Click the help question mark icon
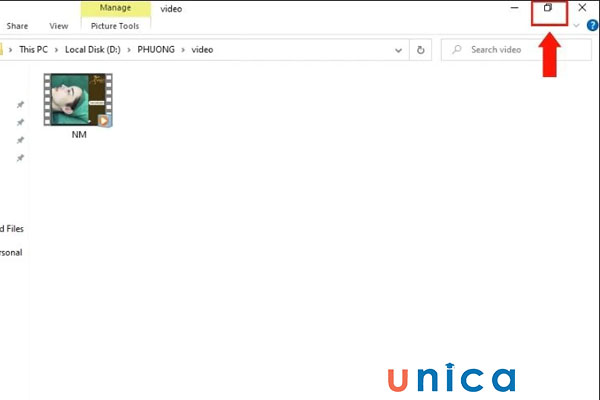Screen dimensions: 600x400 (592, 26)
